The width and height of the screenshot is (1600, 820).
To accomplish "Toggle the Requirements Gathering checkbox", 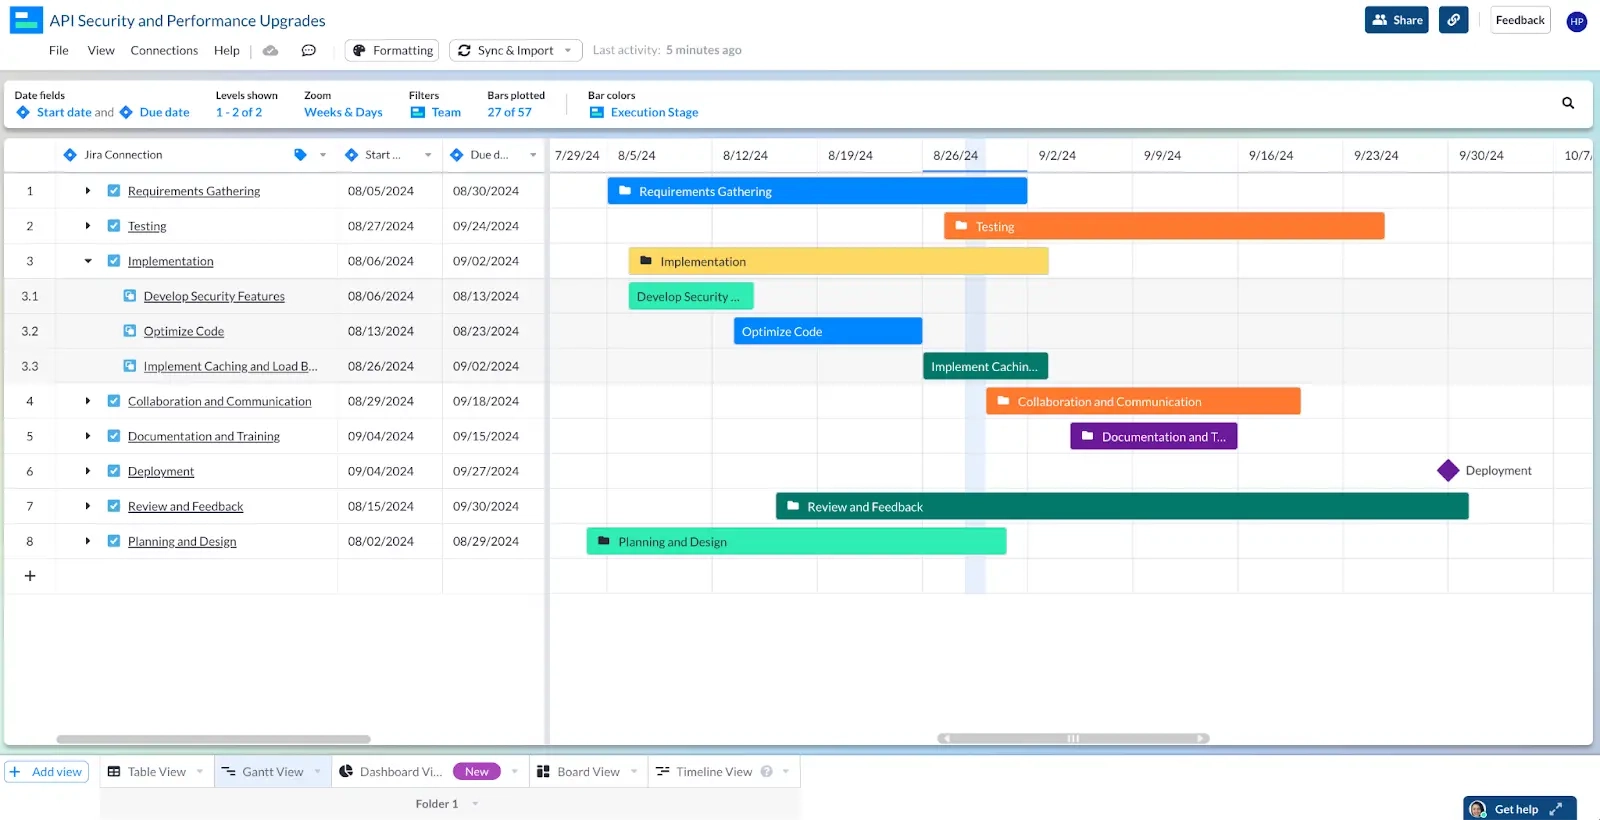I will click(x=114, y=191).
